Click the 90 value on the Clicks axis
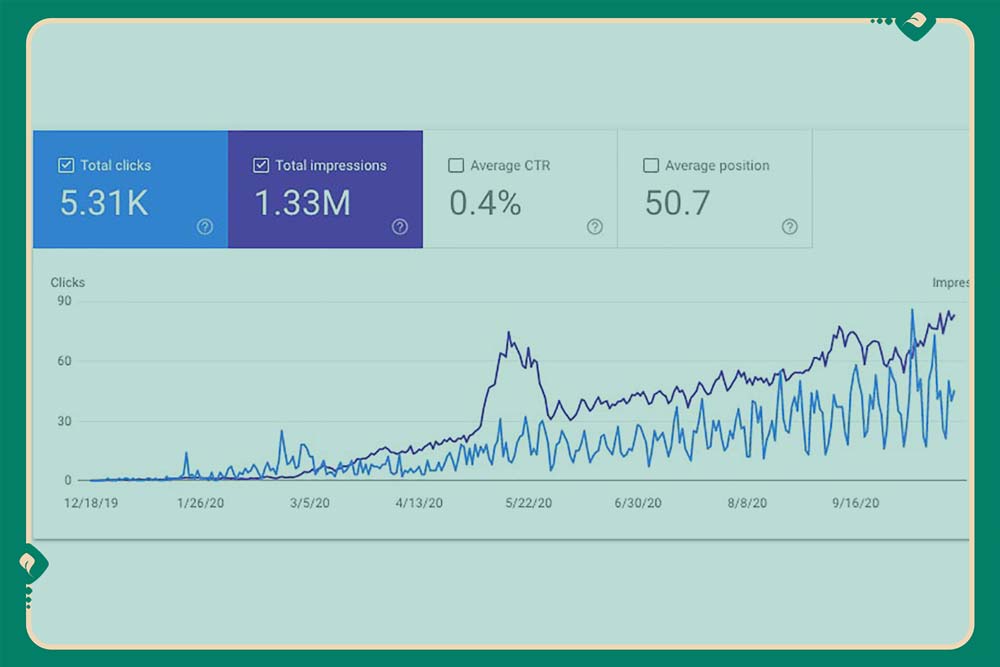This screenshot has height=667, width=1000. (64, 301)
